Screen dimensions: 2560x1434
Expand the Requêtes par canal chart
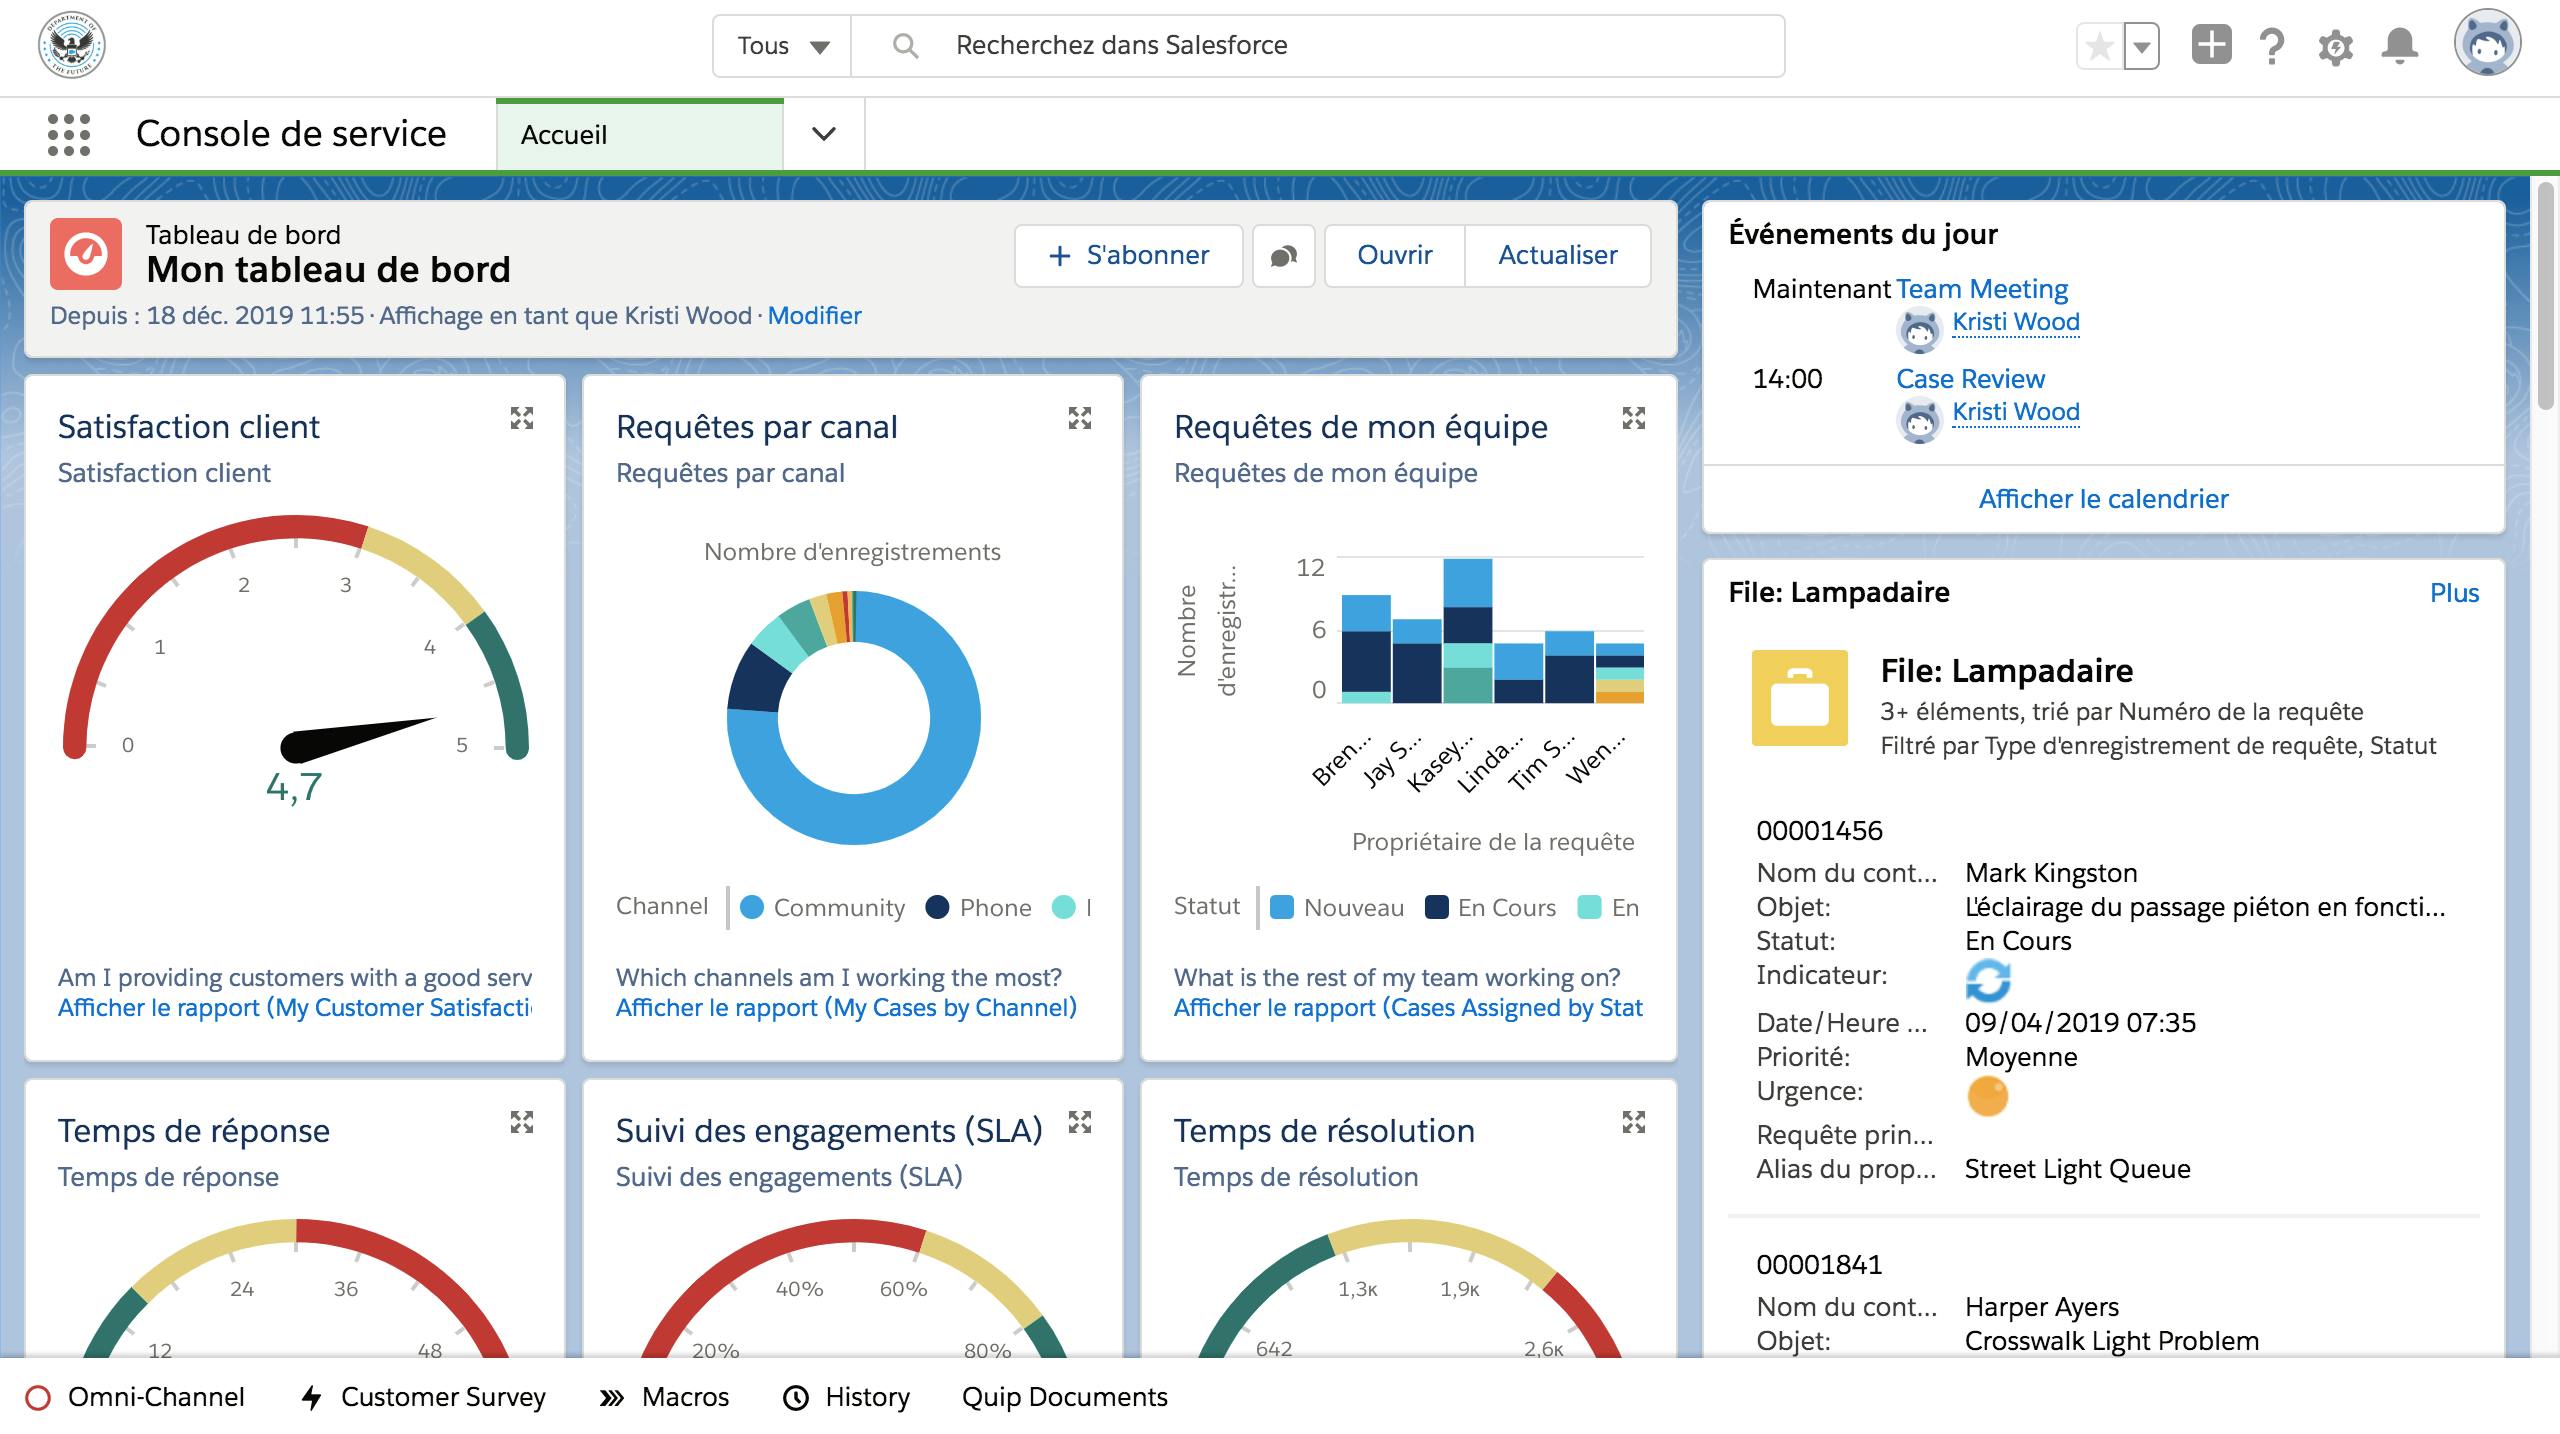(x=1080, y=418)
